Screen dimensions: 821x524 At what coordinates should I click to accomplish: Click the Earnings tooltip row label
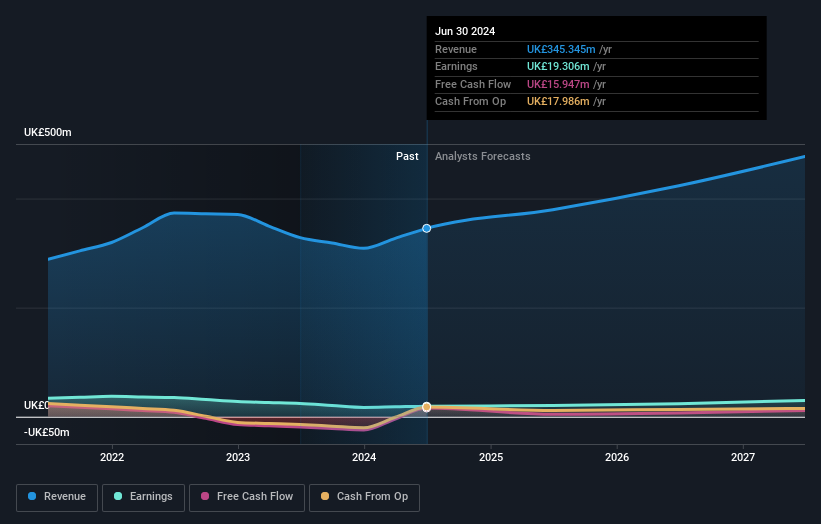coord(456,66)
